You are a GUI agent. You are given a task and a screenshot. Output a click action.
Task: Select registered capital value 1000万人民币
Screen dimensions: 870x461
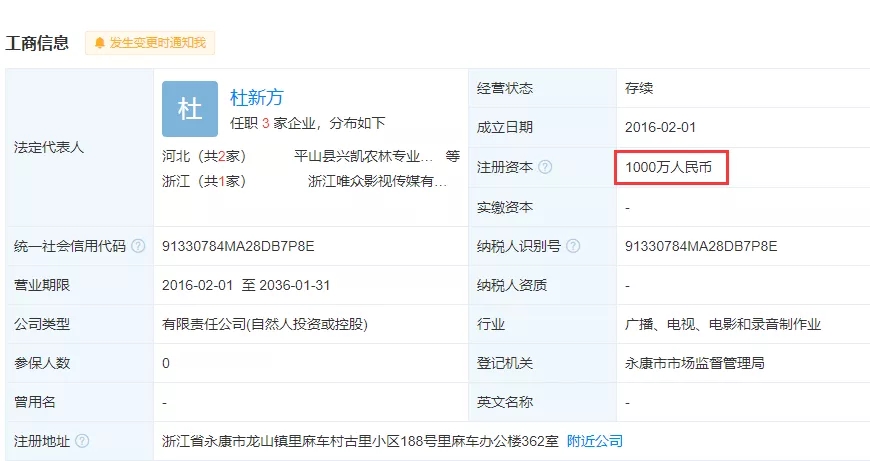tap(668, 167)
